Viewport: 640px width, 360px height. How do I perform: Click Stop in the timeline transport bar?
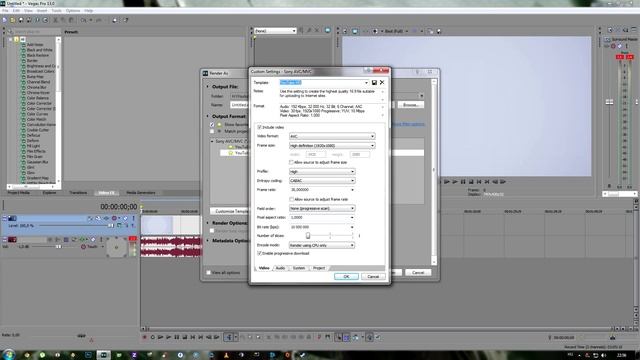(184, 337)
